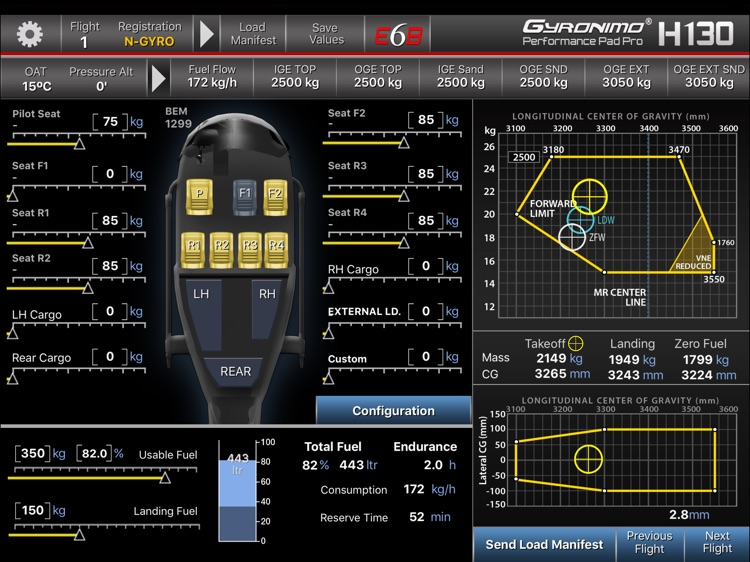
Task: Click the LDW landing marker in CG chart
Action: tap(580, 220)
